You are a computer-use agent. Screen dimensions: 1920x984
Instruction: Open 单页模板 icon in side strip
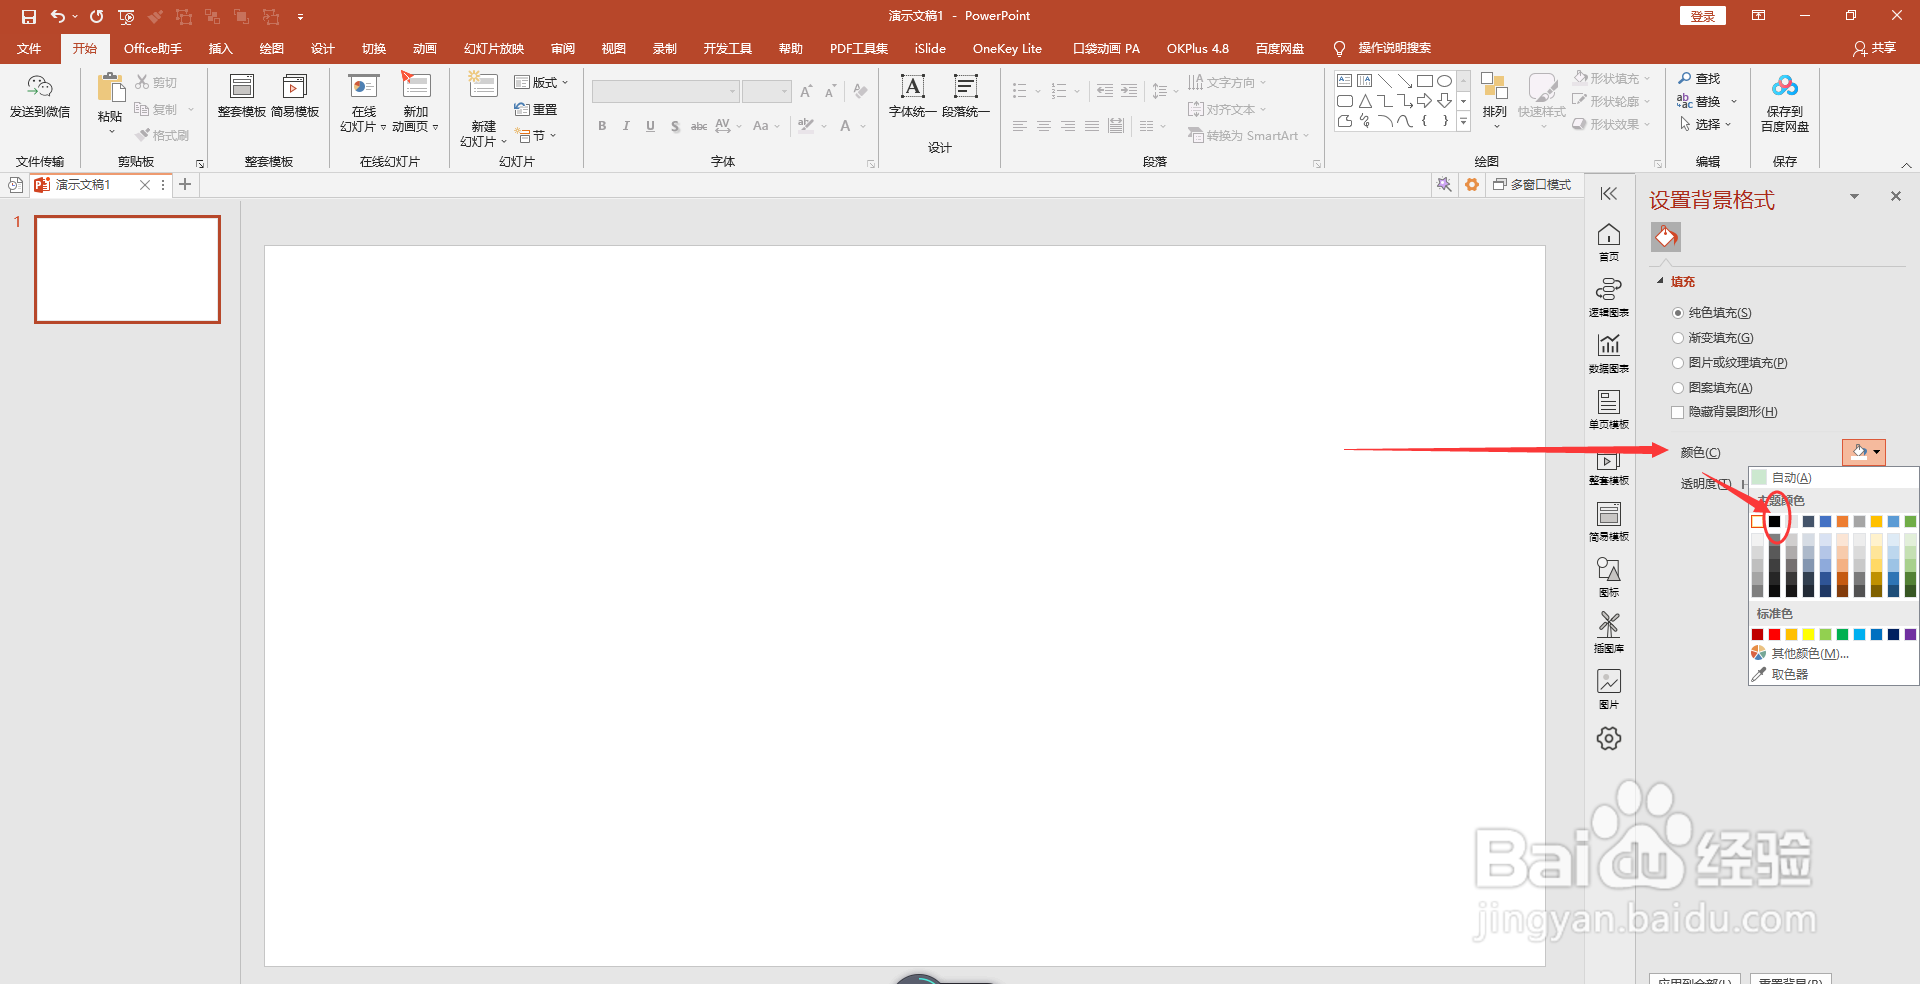1609,402
